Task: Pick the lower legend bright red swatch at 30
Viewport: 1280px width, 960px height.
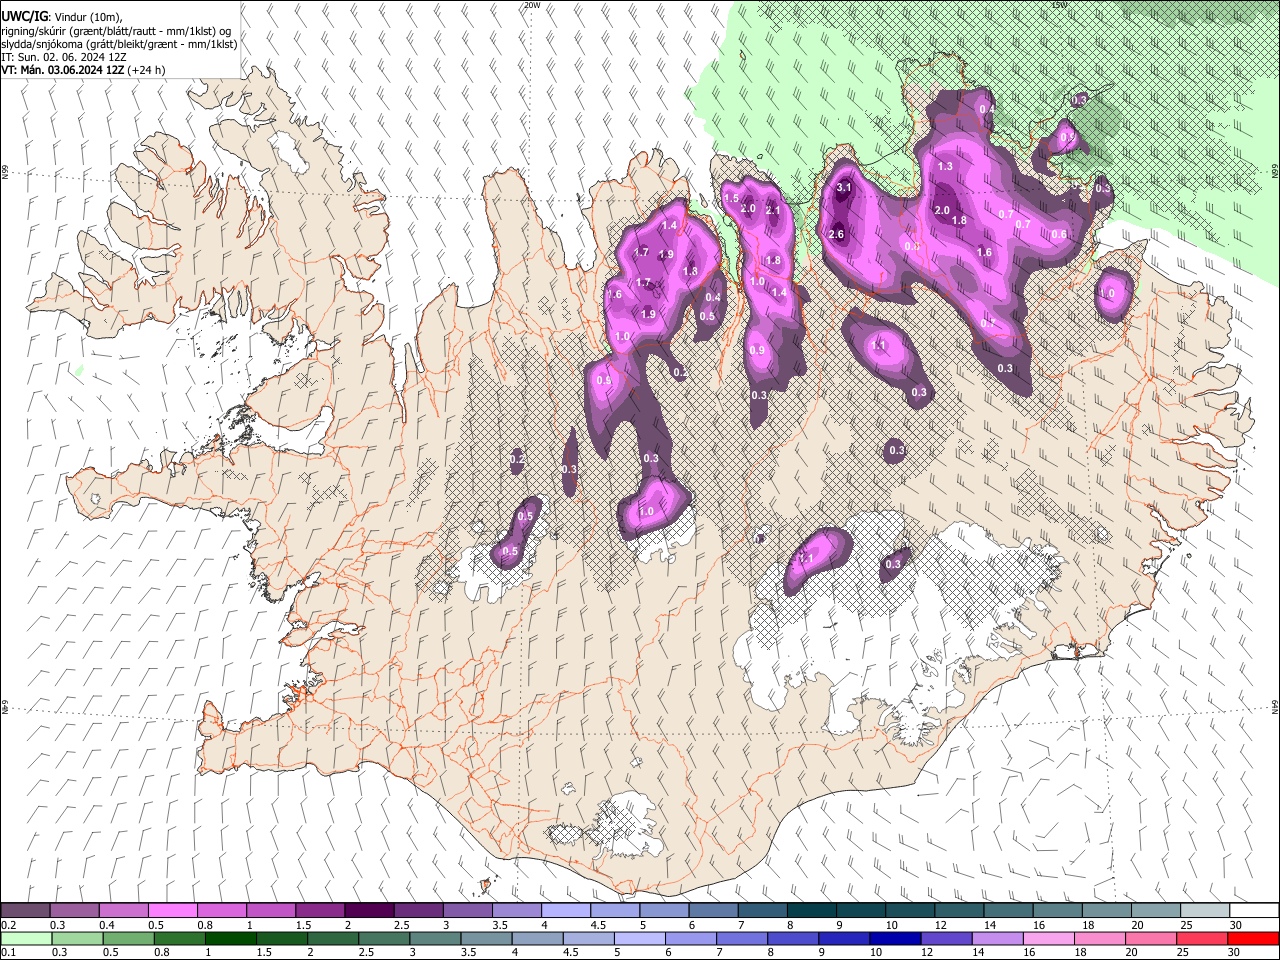Action: 1253,939
